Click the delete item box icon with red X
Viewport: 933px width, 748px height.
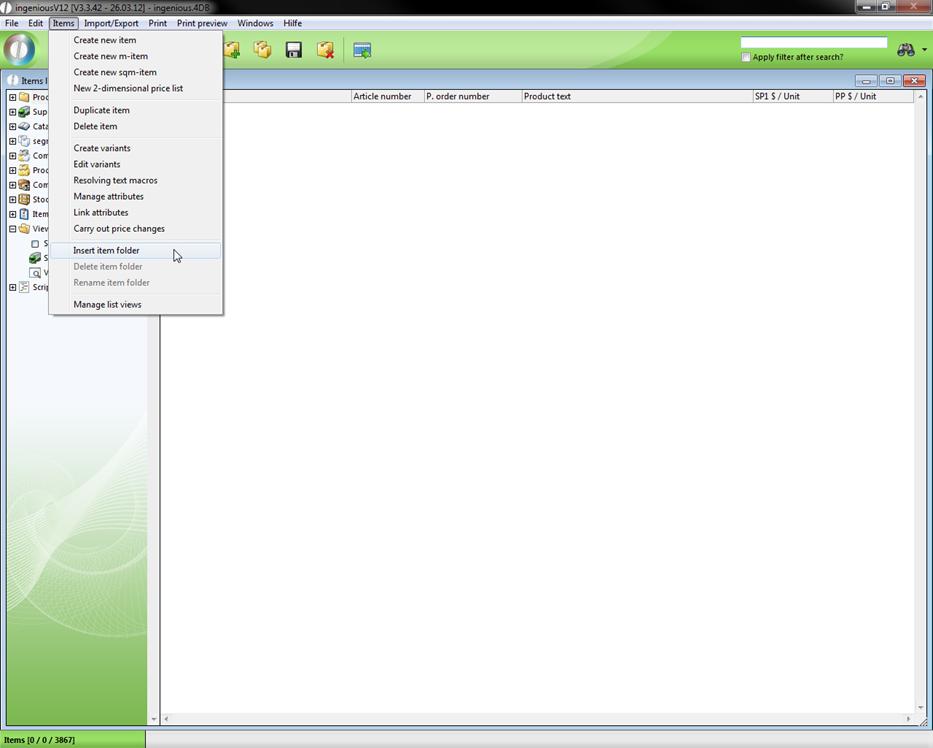(x=325, y=50)
